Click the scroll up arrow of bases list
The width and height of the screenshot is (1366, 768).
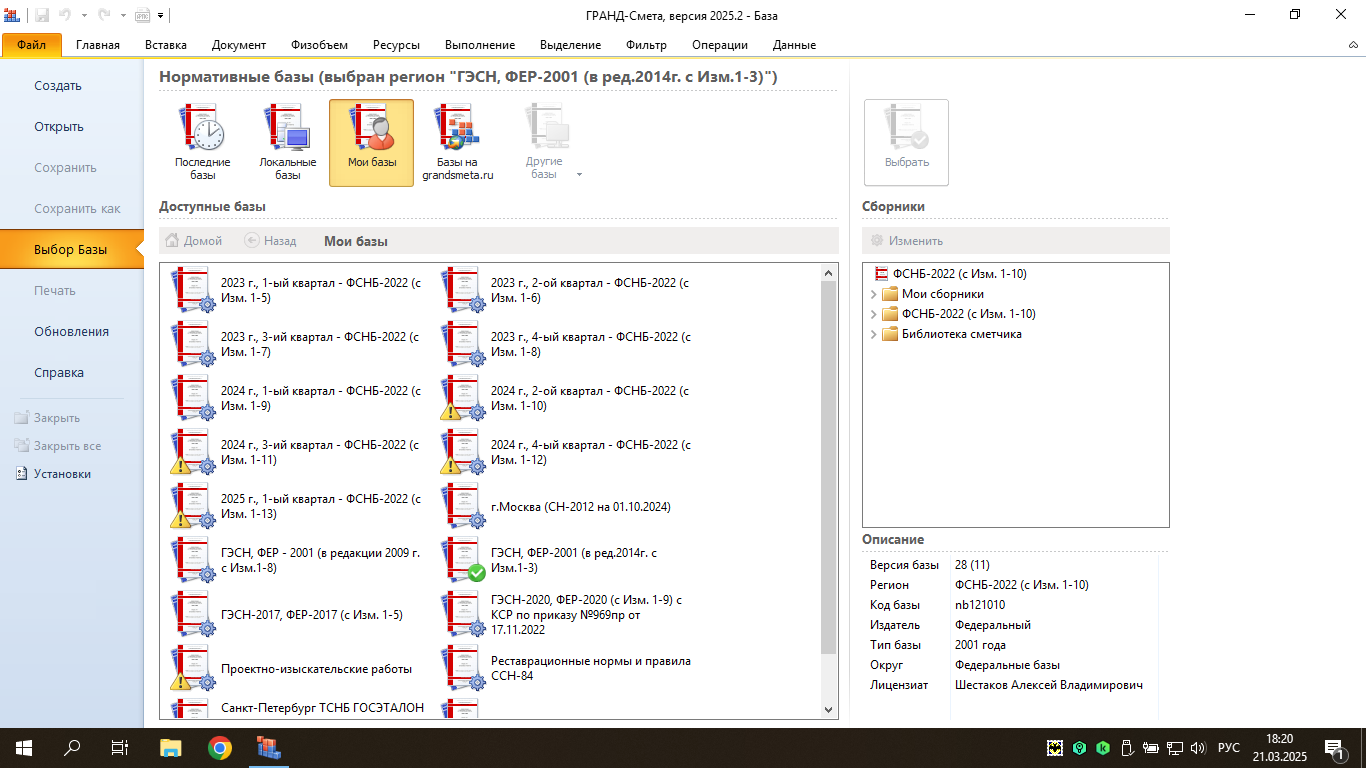pyautogui.click(x=829, y=272)
